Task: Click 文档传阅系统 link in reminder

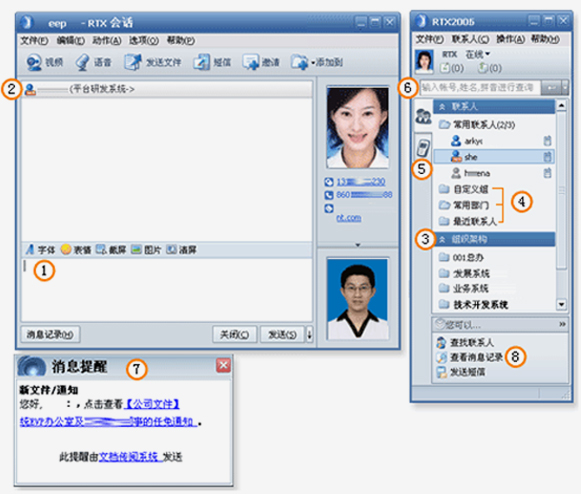Action: point(130,457)
